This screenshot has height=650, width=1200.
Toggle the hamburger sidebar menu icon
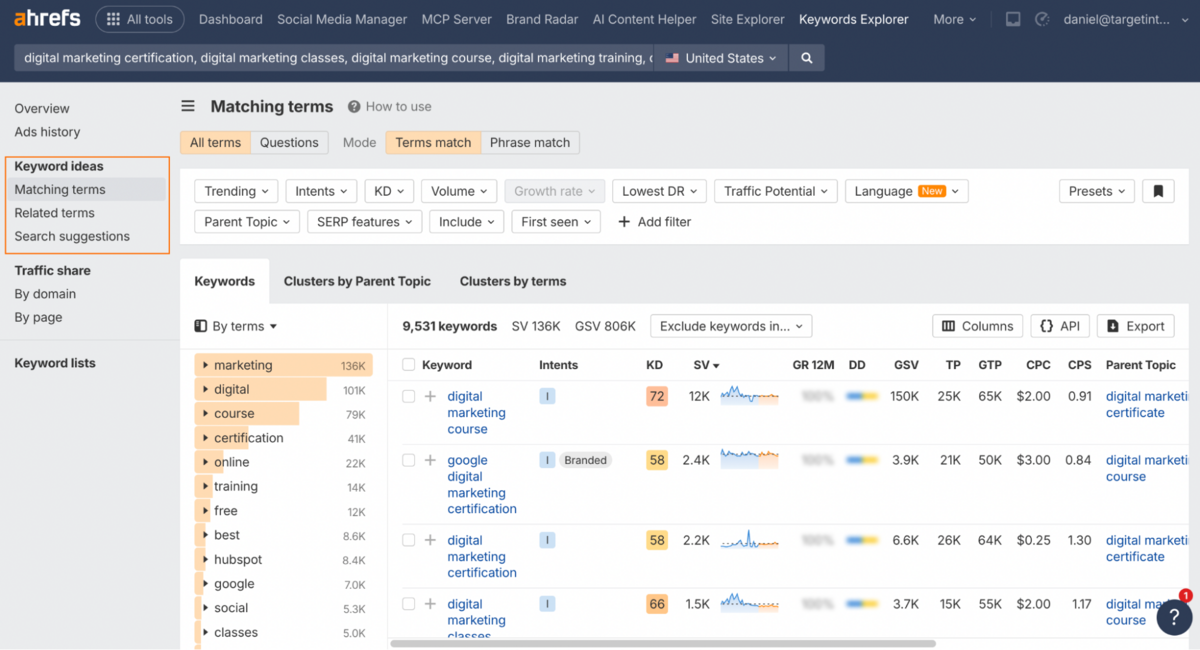(187, 107)
